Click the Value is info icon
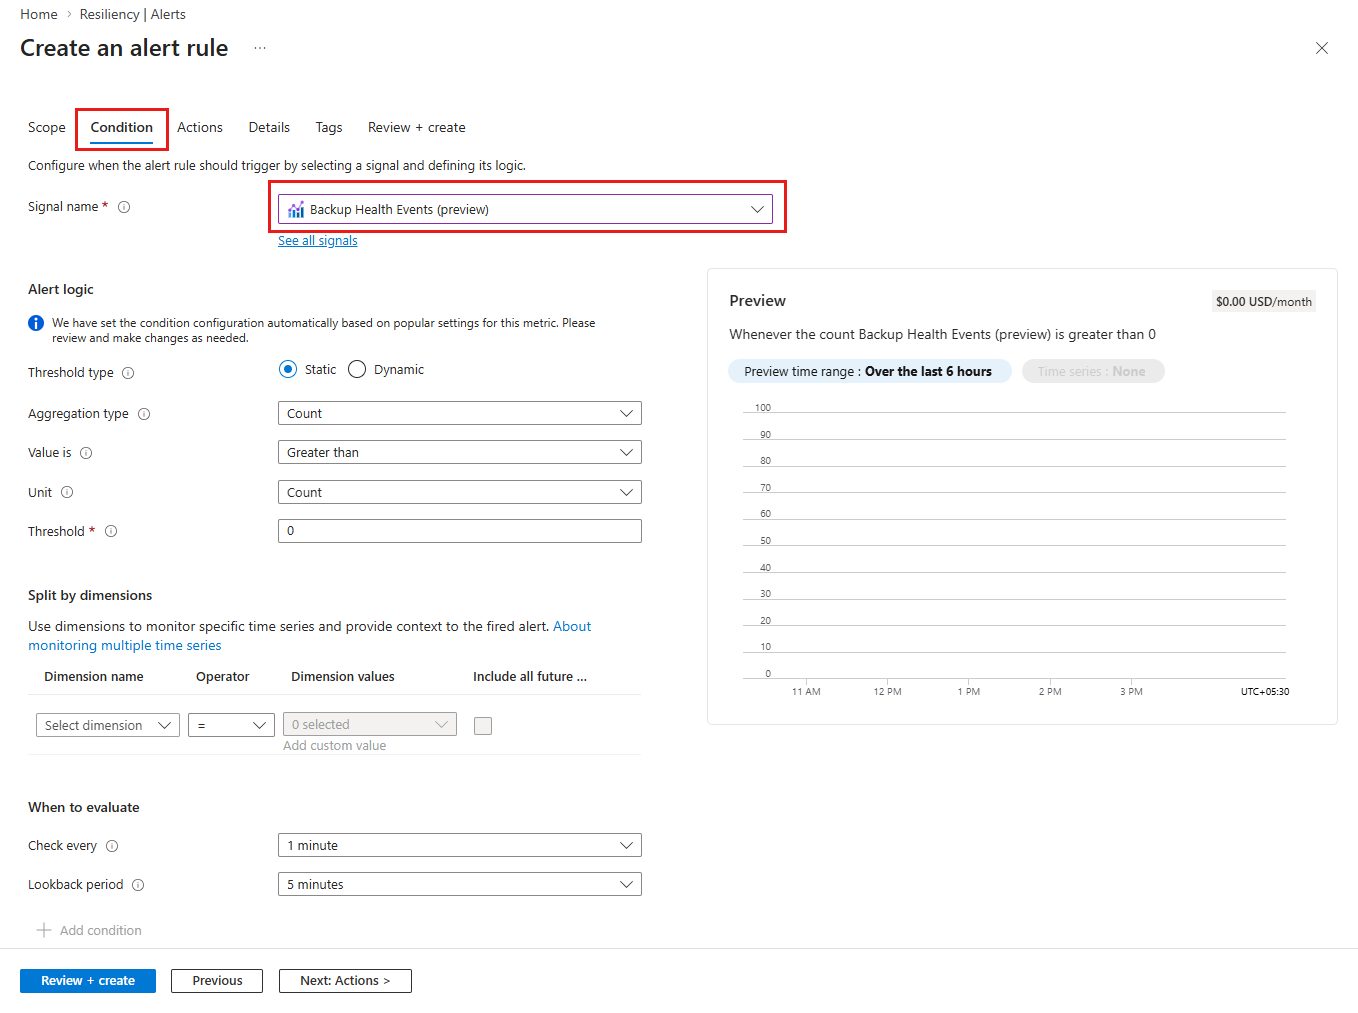1358x1013 pixels. pyautogui.click(x=86, y=453)
